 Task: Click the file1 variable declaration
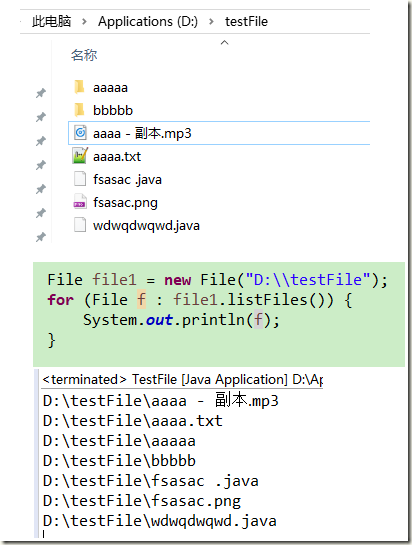114,279
